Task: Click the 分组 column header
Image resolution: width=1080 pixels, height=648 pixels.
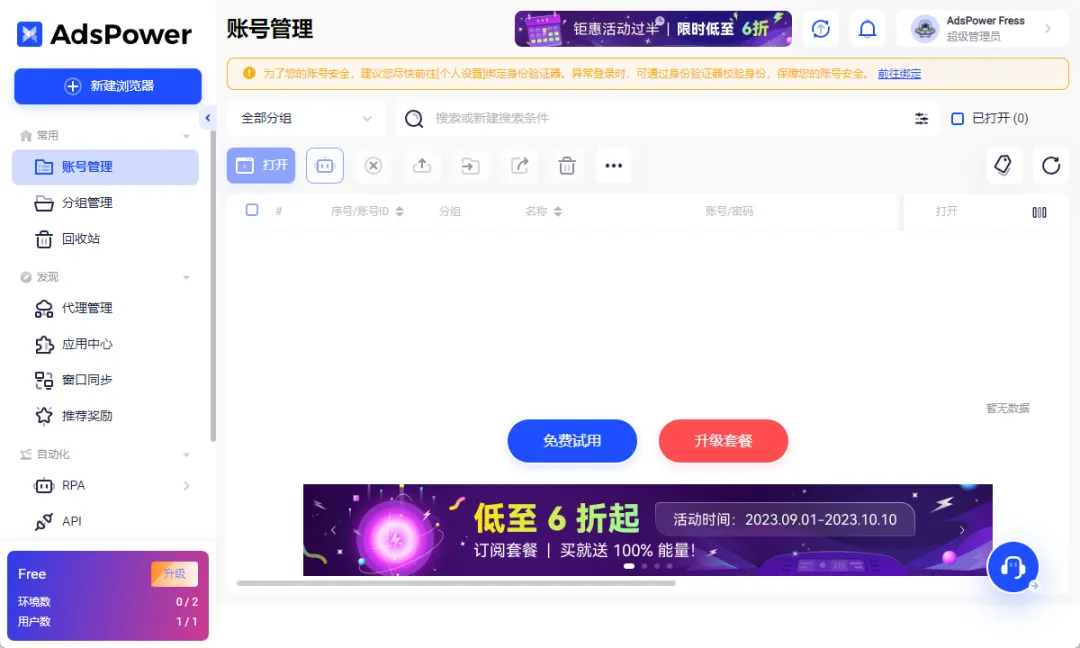Action: click(x=450, y=211)
